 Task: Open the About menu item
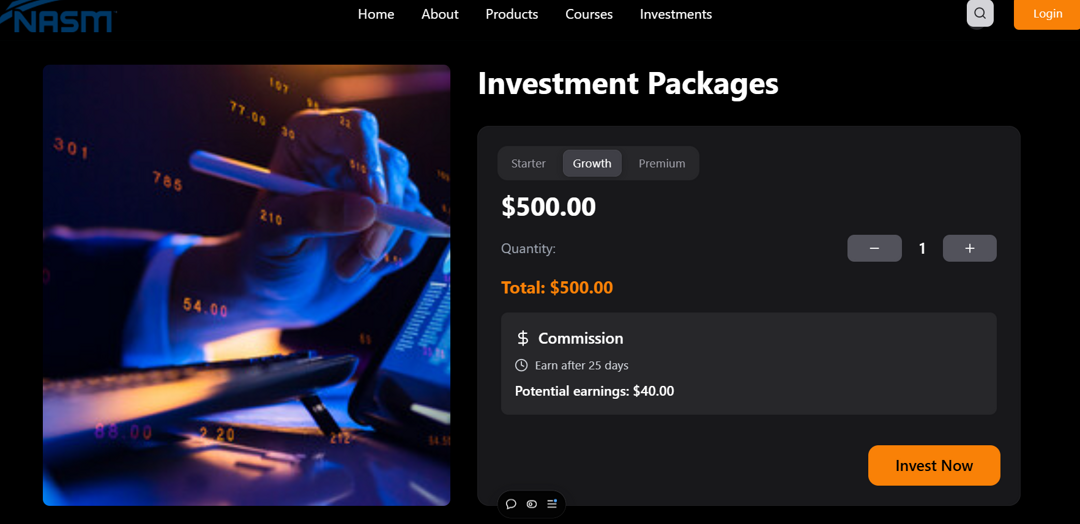[440, 14]
